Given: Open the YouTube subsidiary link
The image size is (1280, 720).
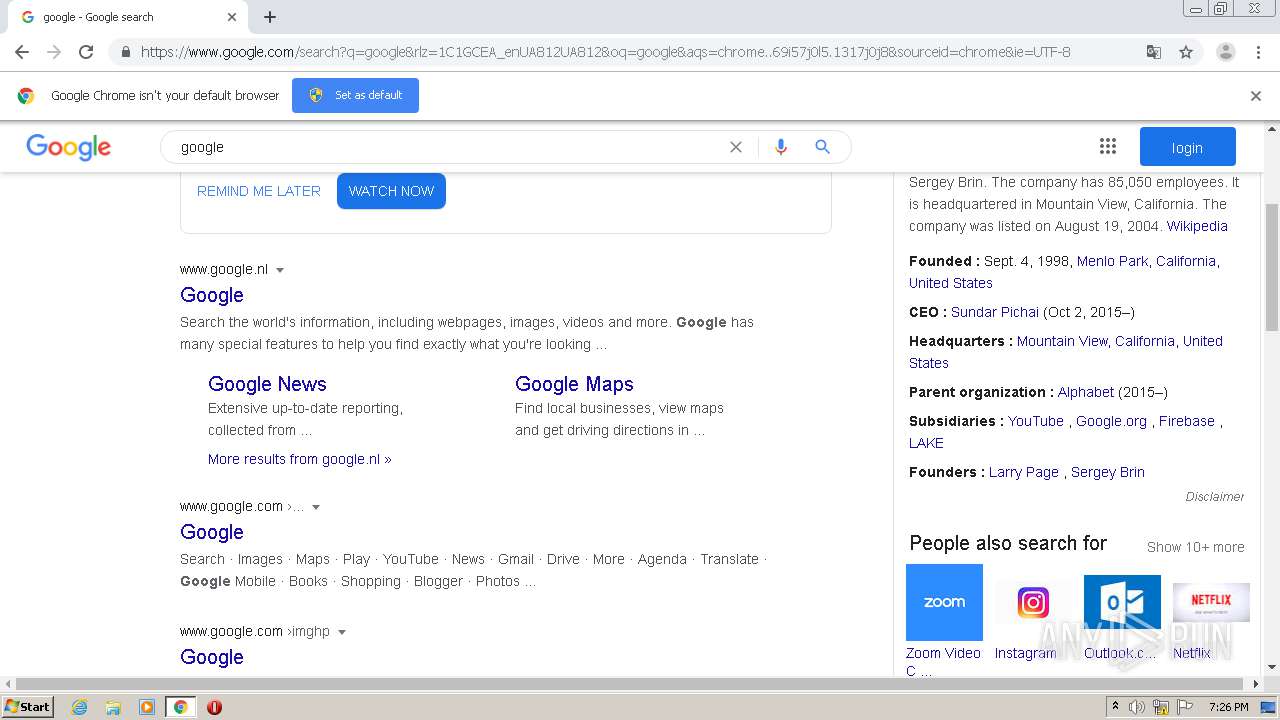Looking at the screenshot, I should pyautogui.click(x=1036, y=421).
